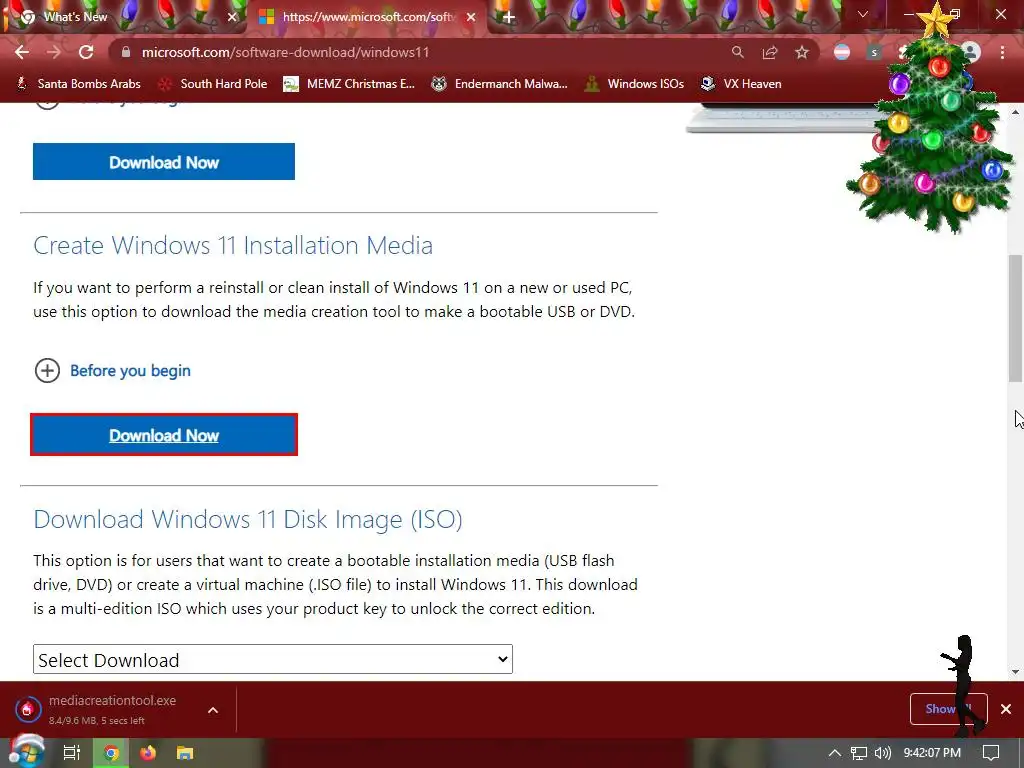Open Santa Bombs Arabs bookmark
Image resolution: width=1024 pixels, height=768 pixels.
[78, 84]
